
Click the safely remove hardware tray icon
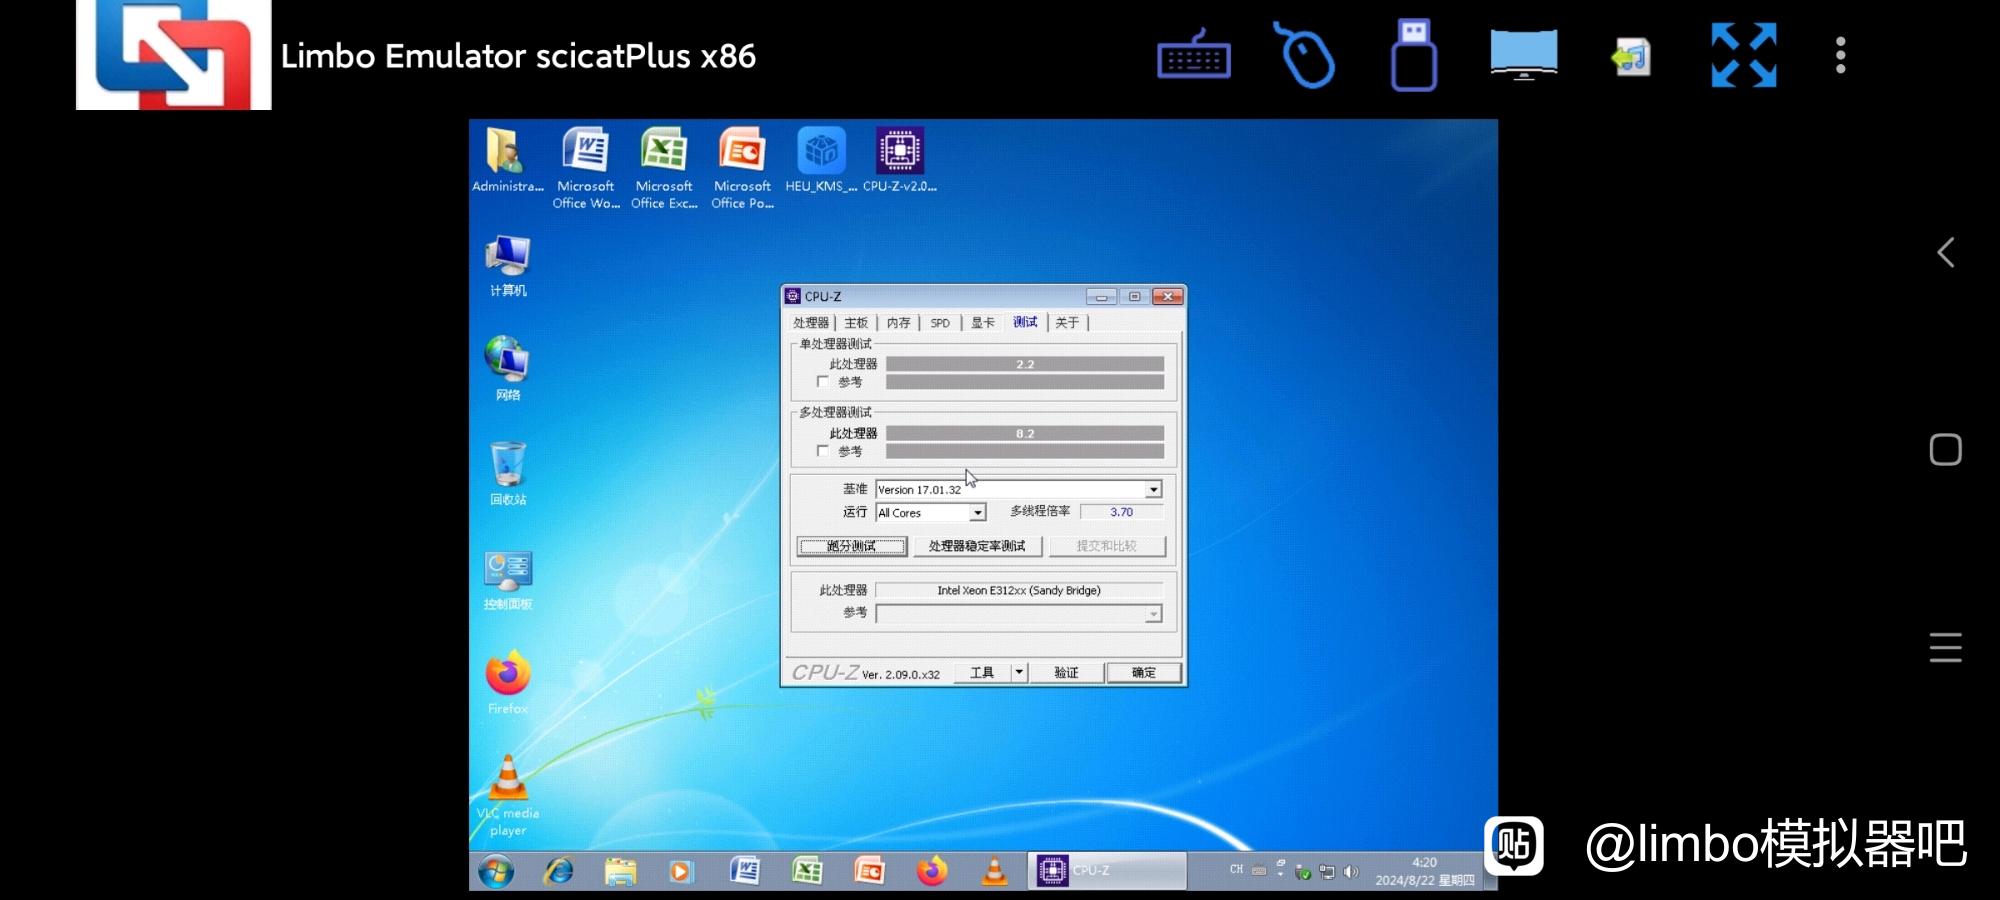tap(1302, 872)
